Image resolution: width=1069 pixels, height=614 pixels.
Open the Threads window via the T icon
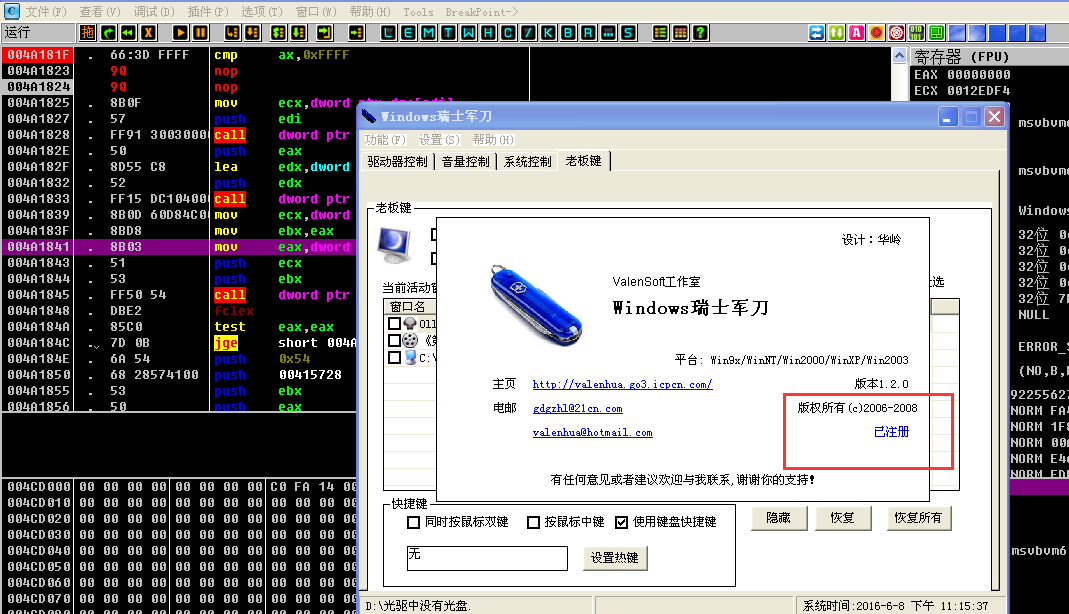click(x=450, y=31)
